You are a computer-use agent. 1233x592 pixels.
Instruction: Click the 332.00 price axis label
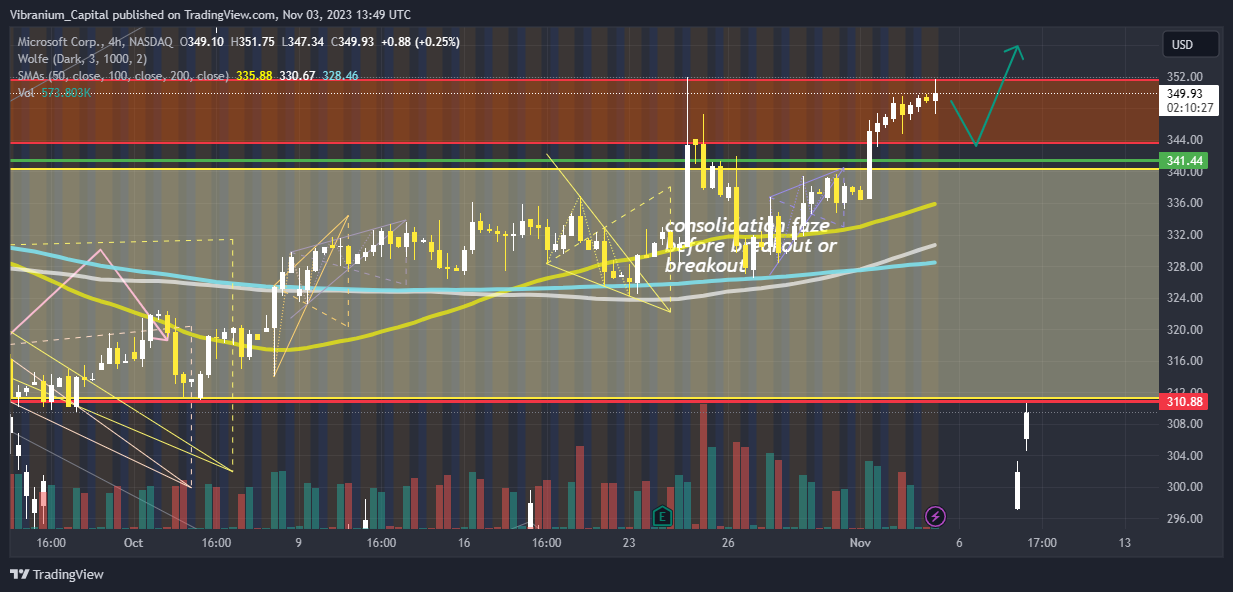[x=1184, y=234]
